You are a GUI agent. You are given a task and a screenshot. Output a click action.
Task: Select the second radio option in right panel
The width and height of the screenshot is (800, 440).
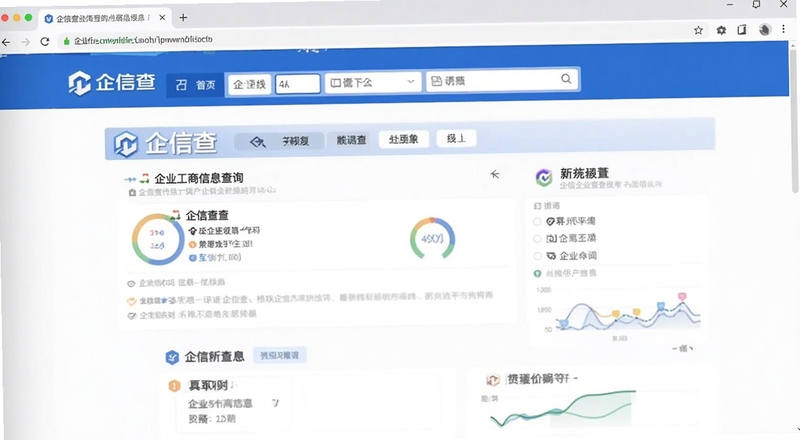(x=537, y=238)
